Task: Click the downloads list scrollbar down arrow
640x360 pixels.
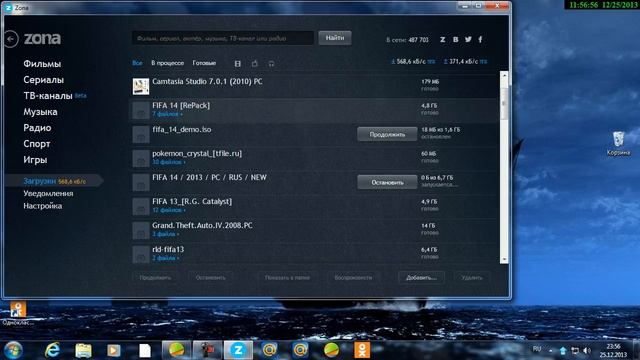Action: (x=504, y=259)
